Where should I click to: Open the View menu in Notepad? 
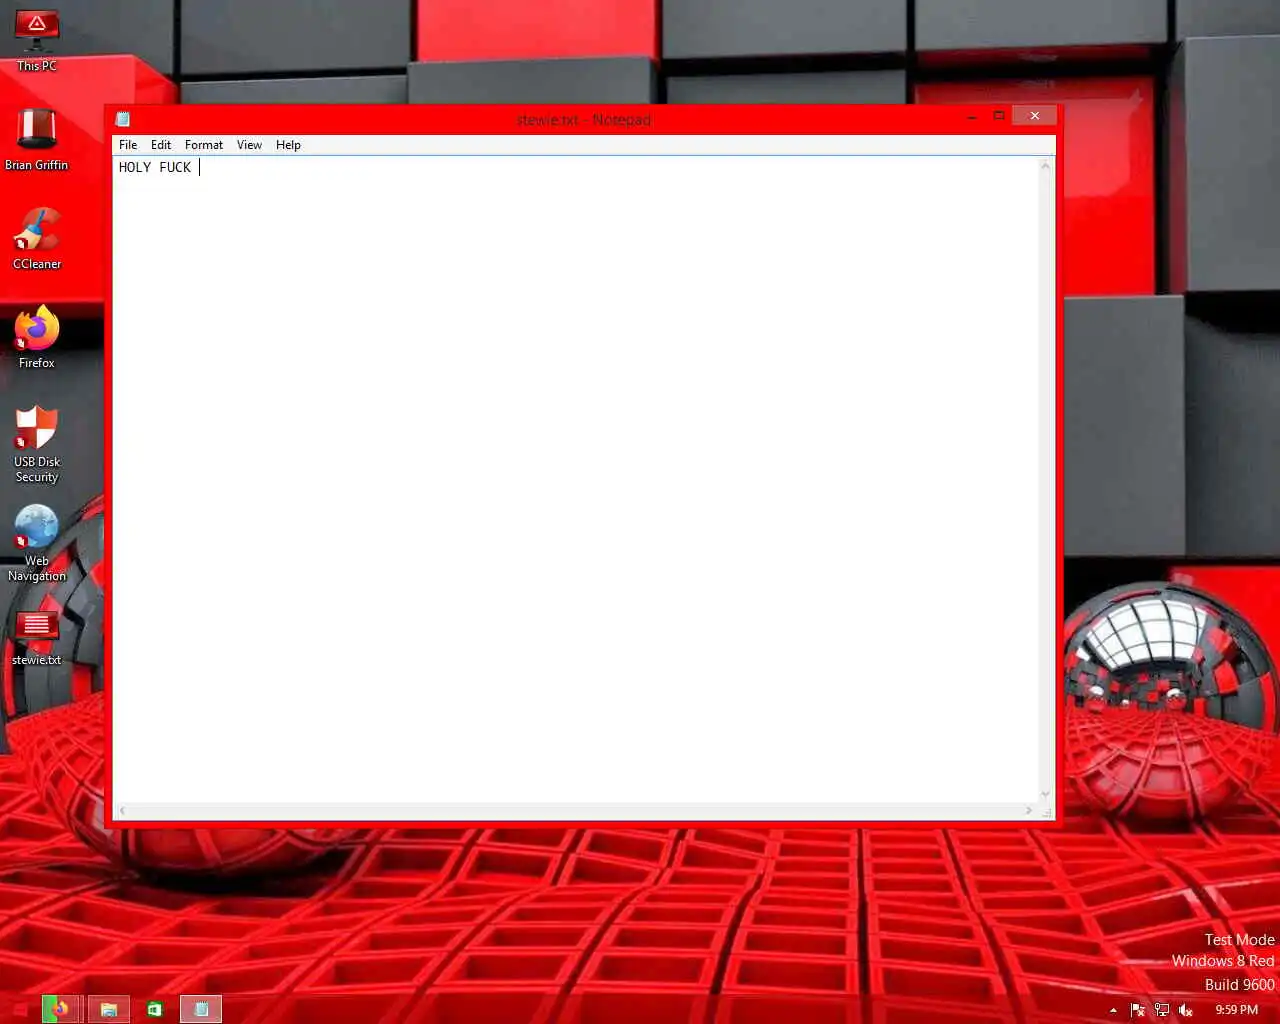(249, 145)
